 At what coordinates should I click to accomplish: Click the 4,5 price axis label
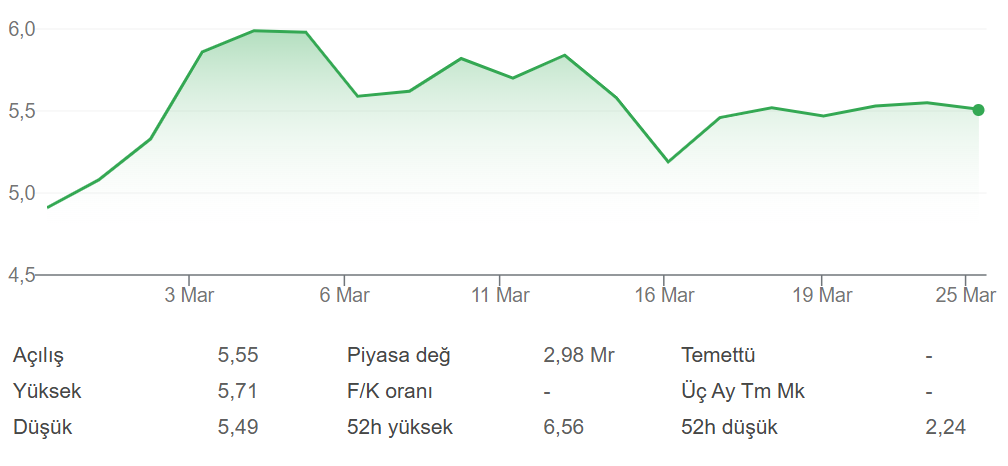(x=22, y=276)
